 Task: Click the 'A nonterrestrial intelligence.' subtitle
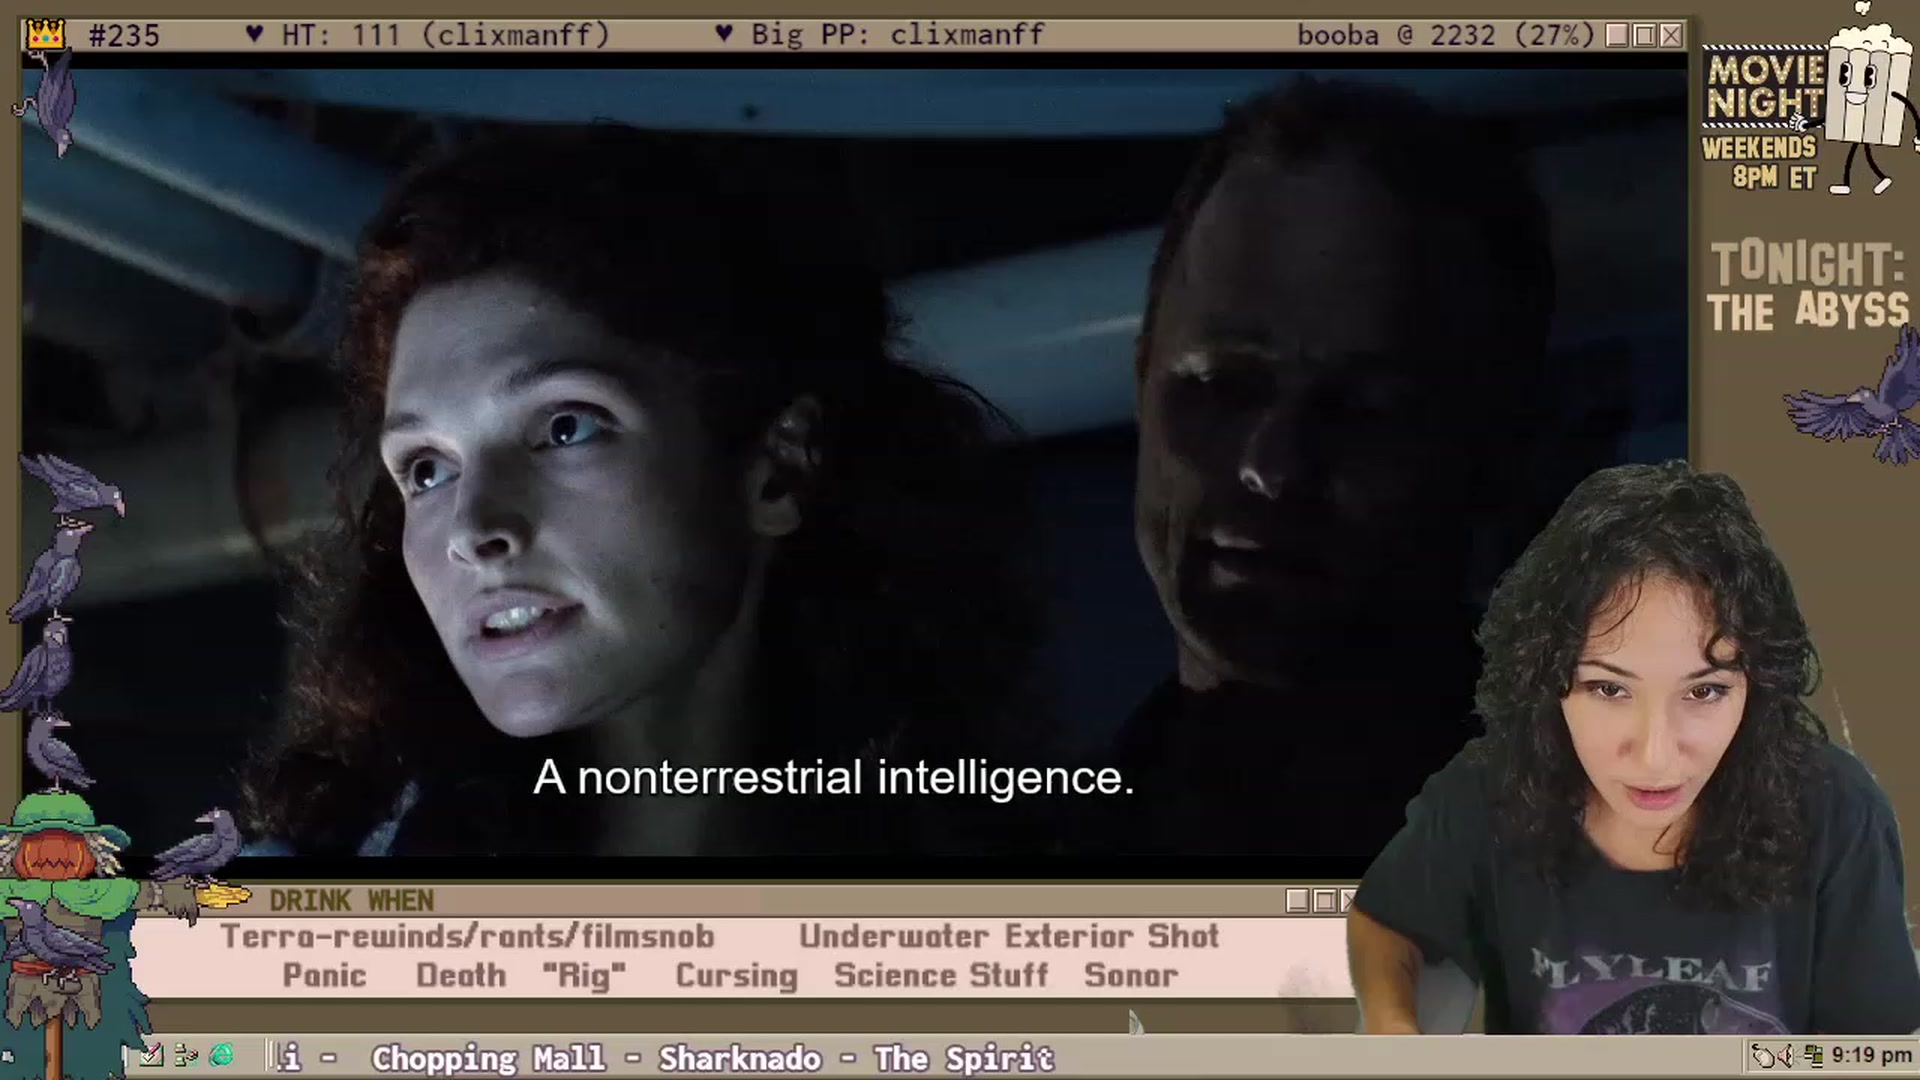tap(834, 778)
